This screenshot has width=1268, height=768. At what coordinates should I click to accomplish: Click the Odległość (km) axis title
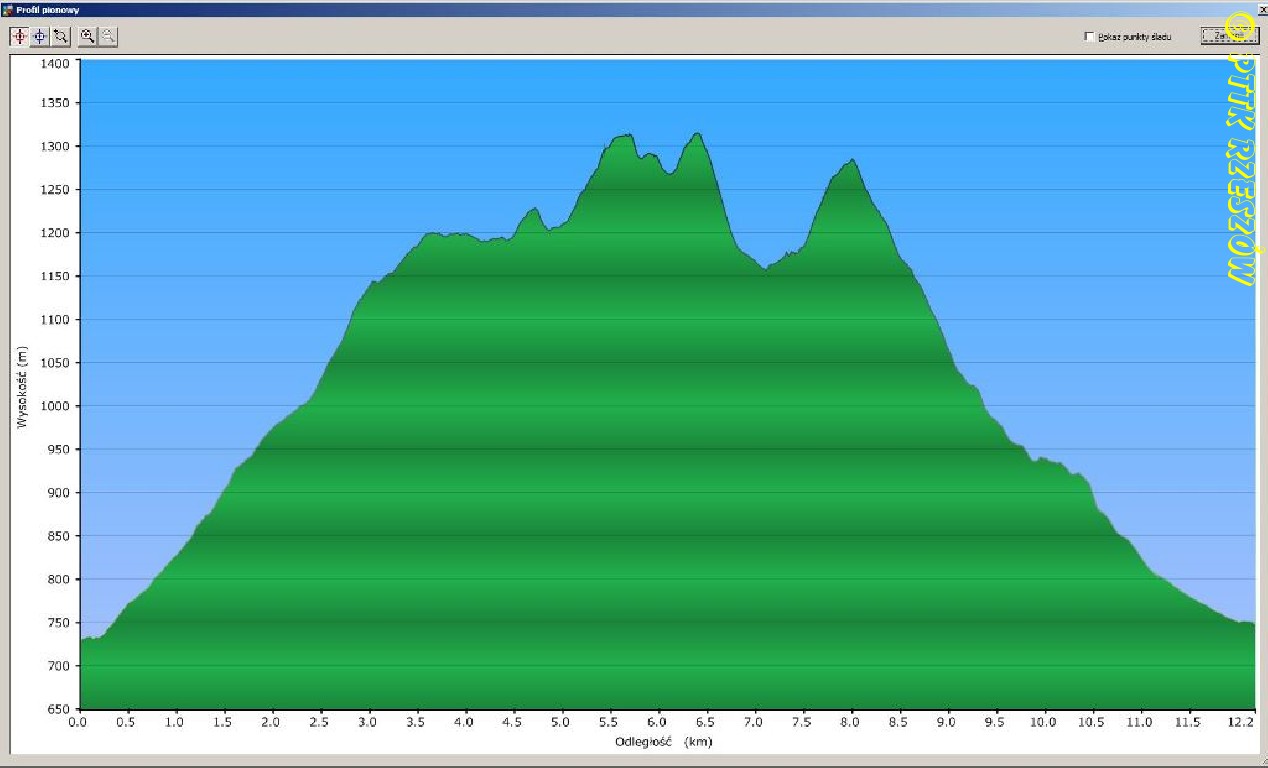[664, 742]
